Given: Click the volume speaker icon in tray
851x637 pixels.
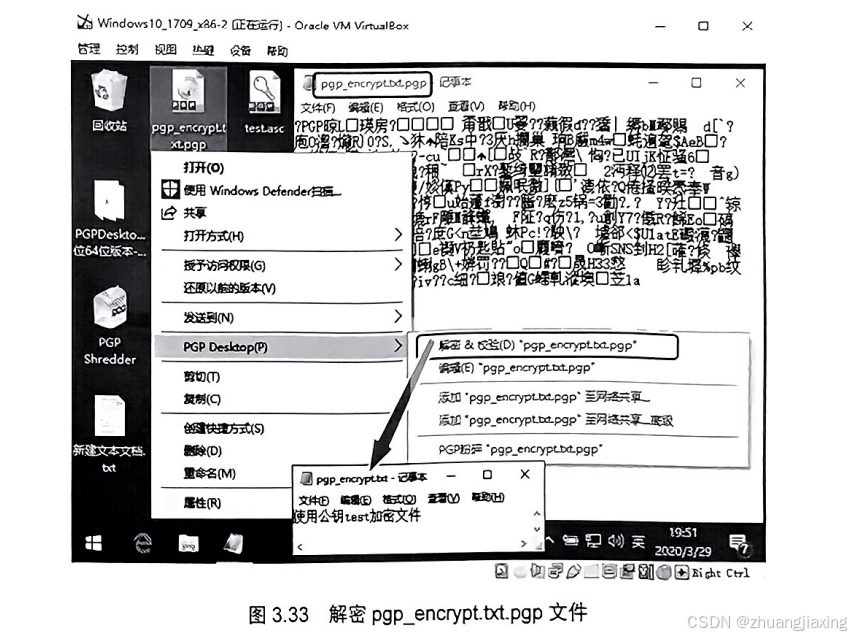Looking at the screenshot, I should click(616, 540).
